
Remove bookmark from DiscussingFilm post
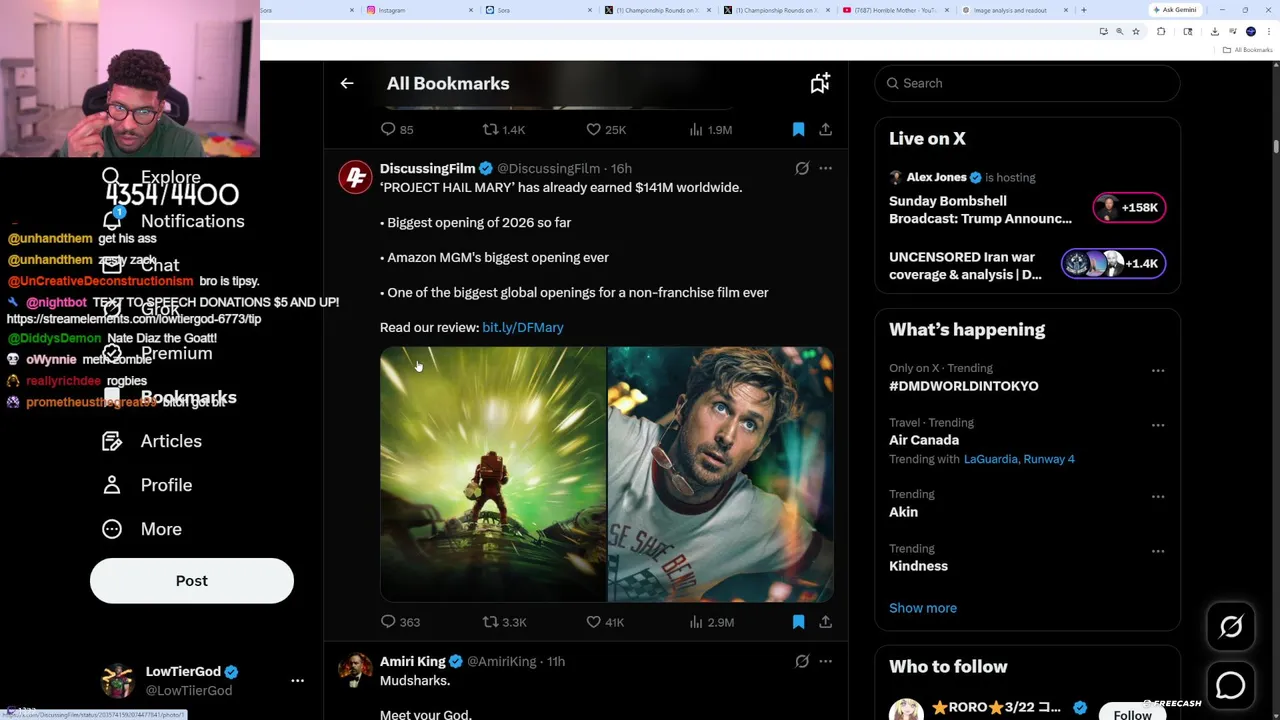(798, 622)
